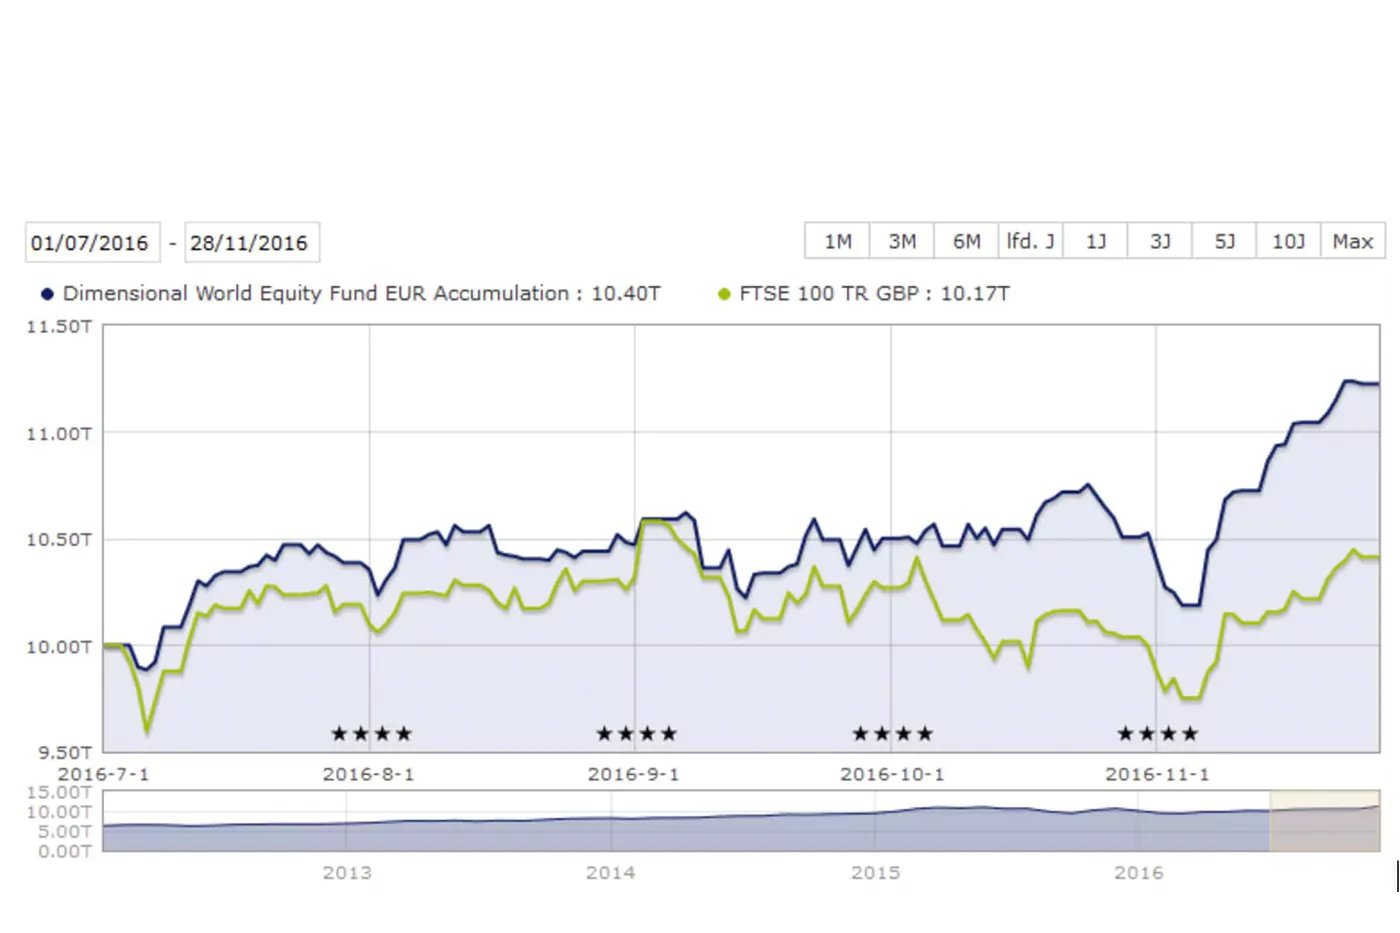
Task: Select the 1M time range button
Action: point(837,241)
